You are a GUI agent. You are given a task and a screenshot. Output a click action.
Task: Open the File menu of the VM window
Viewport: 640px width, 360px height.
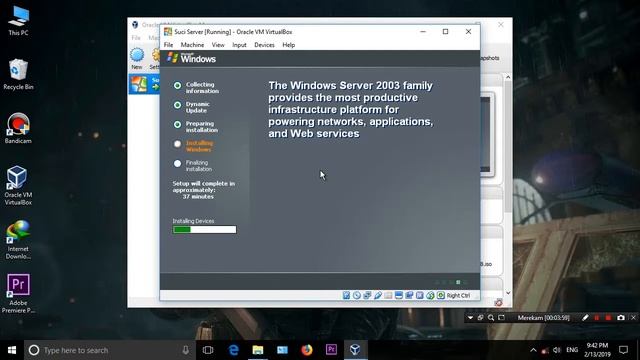[168, 45]
